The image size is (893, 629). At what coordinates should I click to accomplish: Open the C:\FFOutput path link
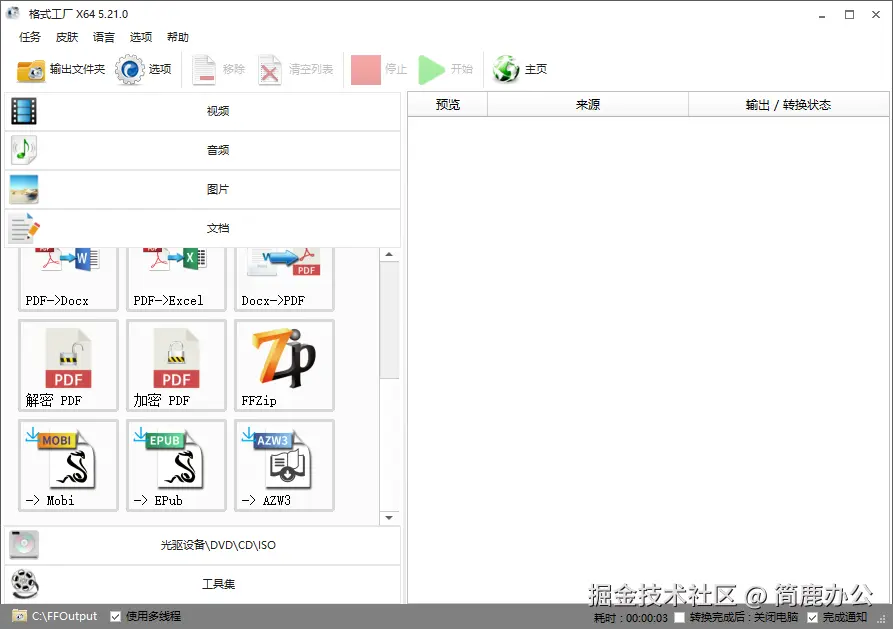coord(64,616)
